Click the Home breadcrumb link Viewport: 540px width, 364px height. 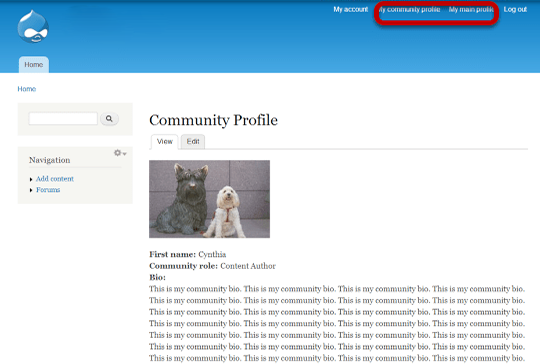pos(27,89)
